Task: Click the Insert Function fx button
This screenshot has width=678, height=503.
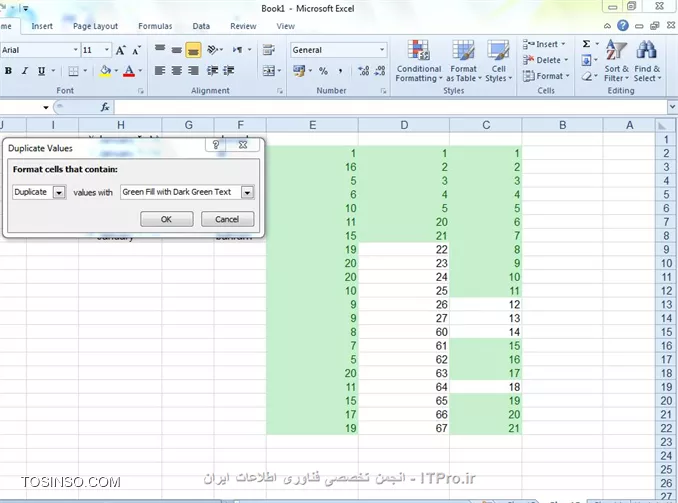Action: [x=105, y=107]
